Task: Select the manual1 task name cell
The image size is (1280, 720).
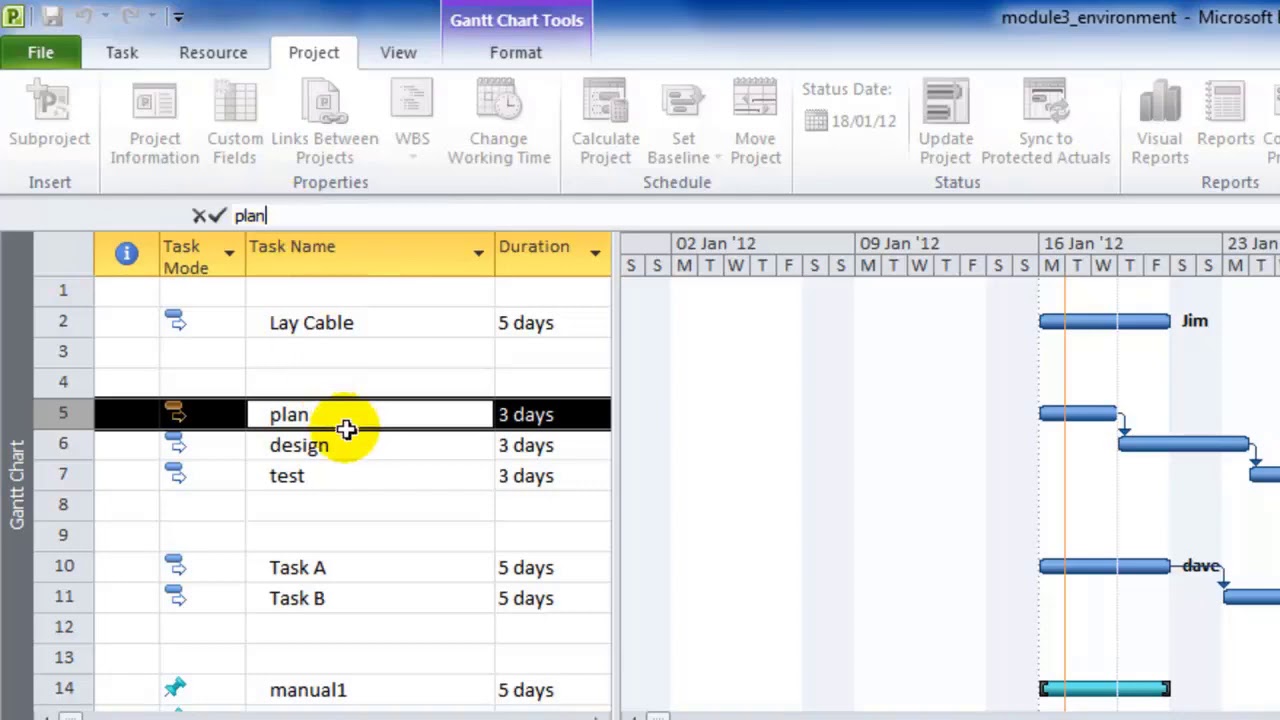Action: (x=369, y=690)
